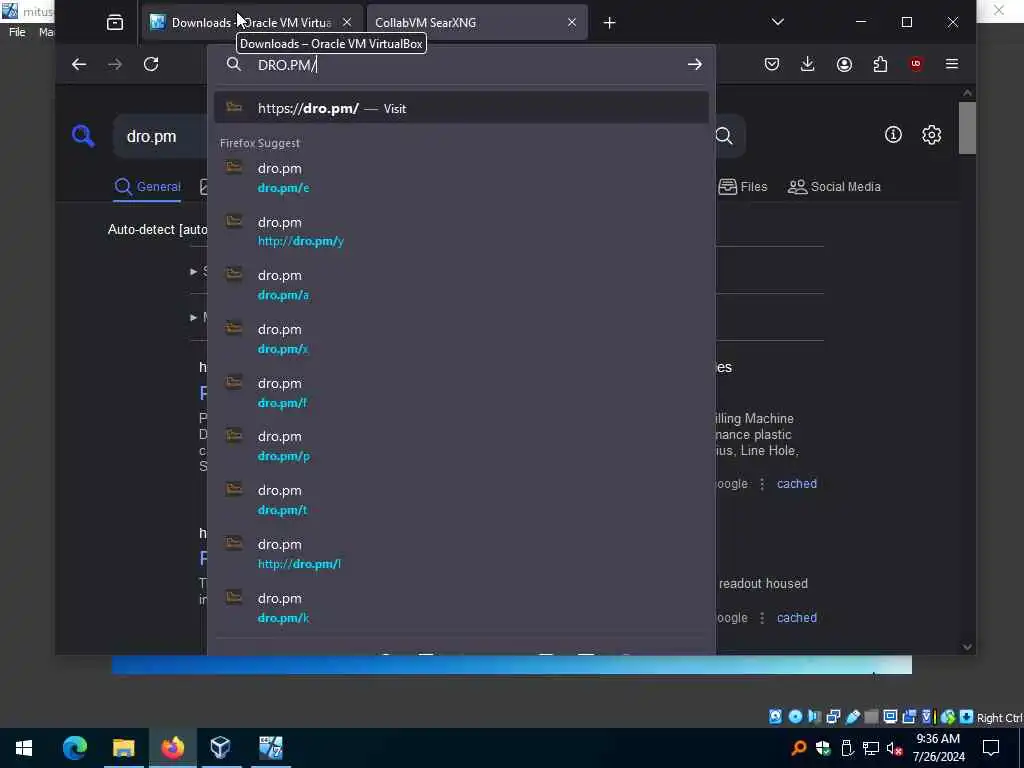Open the Firefox View icon

click(115, 23)
